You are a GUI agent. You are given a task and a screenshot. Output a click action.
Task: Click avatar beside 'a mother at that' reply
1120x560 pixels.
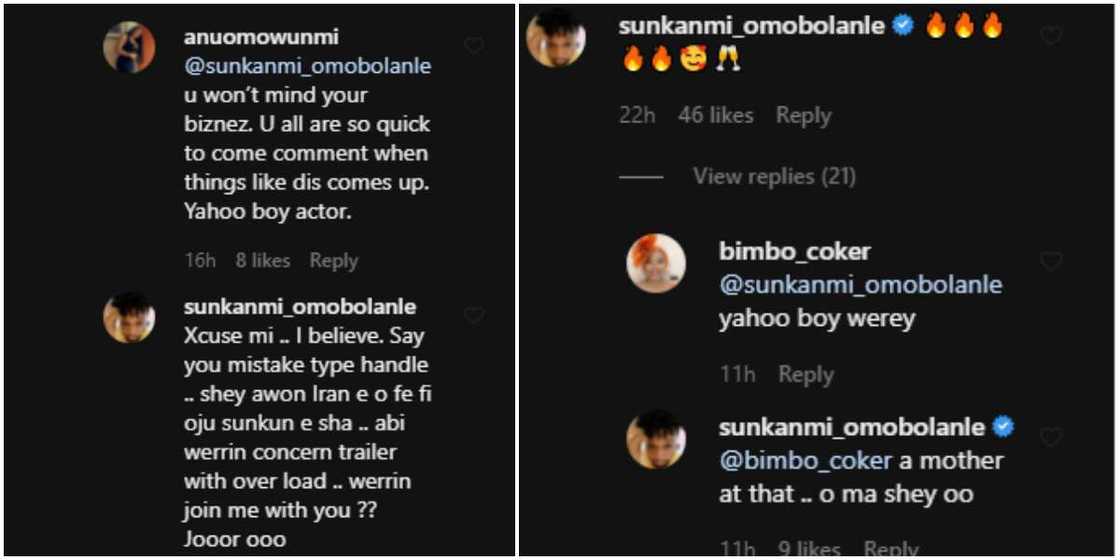656,440
